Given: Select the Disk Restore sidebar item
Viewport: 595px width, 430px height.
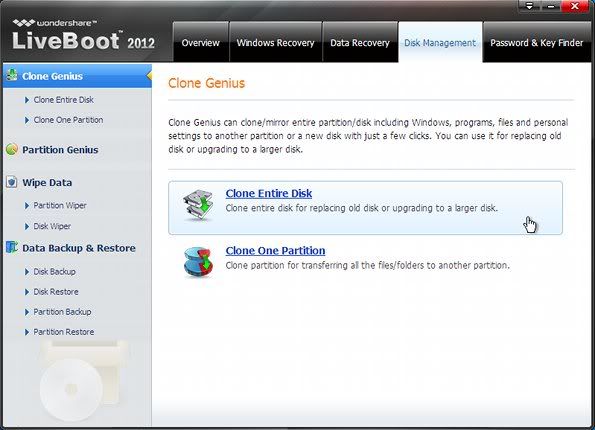Looking at the screenshot, I should coord(56,291).
